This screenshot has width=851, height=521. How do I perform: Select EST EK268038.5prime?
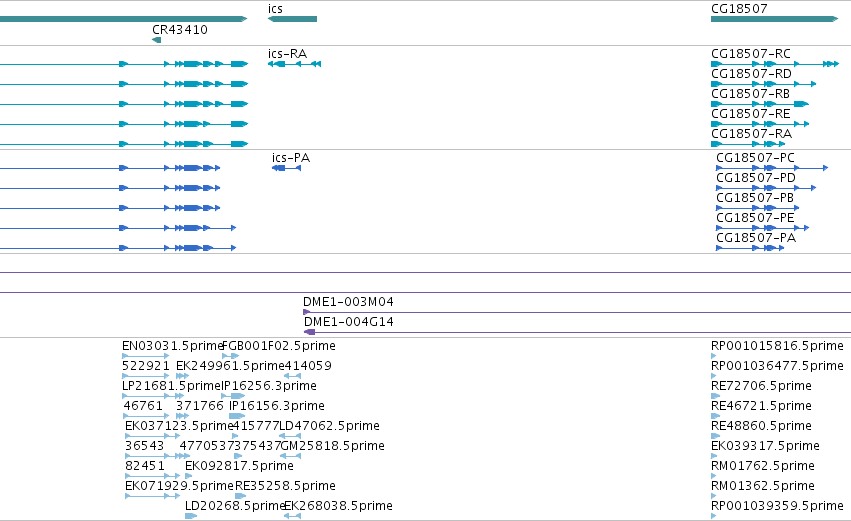[339, 506]
